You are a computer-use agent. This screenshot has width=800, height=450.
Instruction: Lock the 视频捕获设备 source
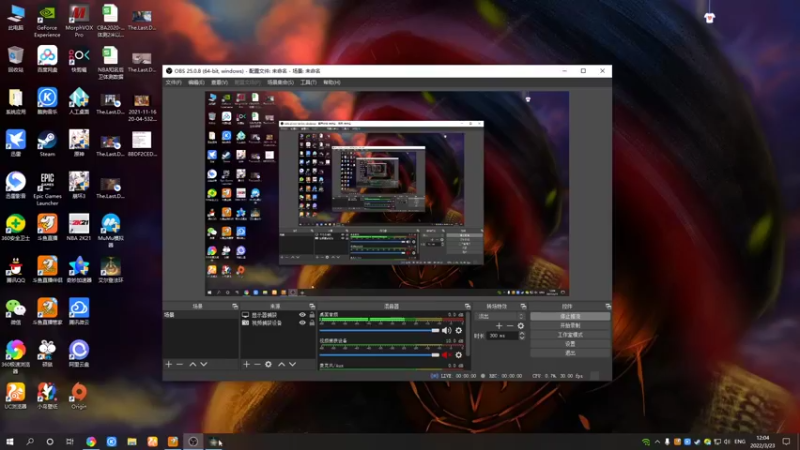pyautogui.click(x=312, y=323)
